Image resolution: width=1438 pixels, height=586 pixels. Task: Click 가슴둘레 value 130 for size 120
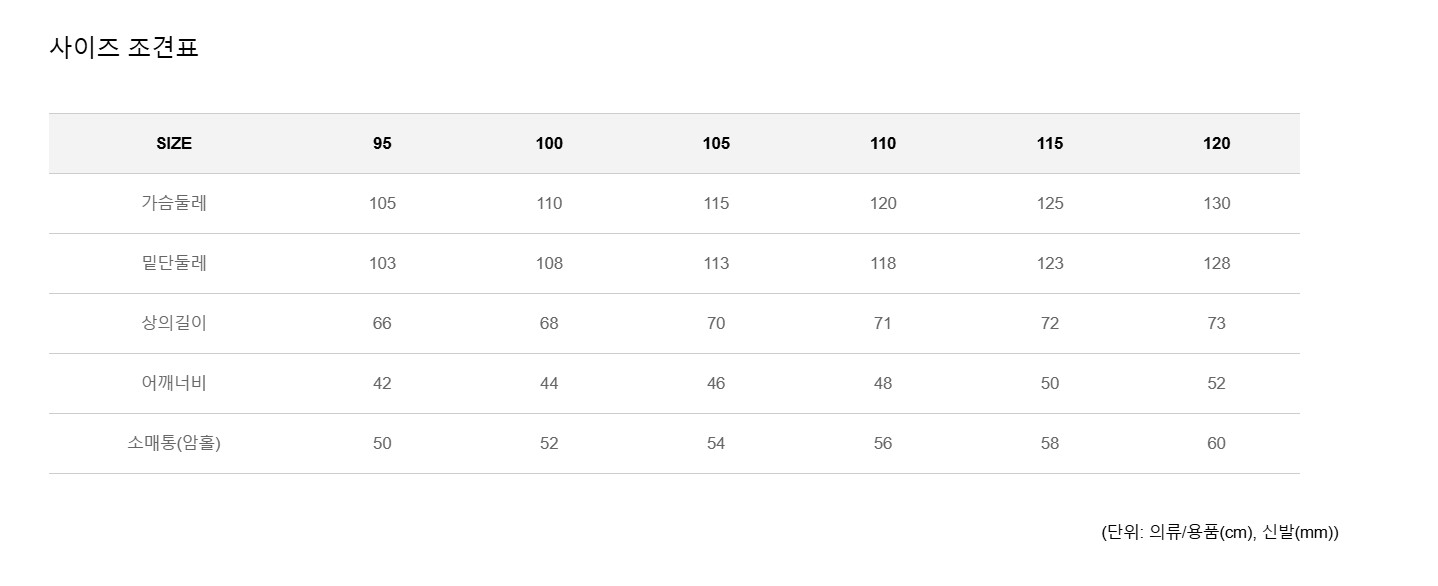click(x=1216, y=203)
